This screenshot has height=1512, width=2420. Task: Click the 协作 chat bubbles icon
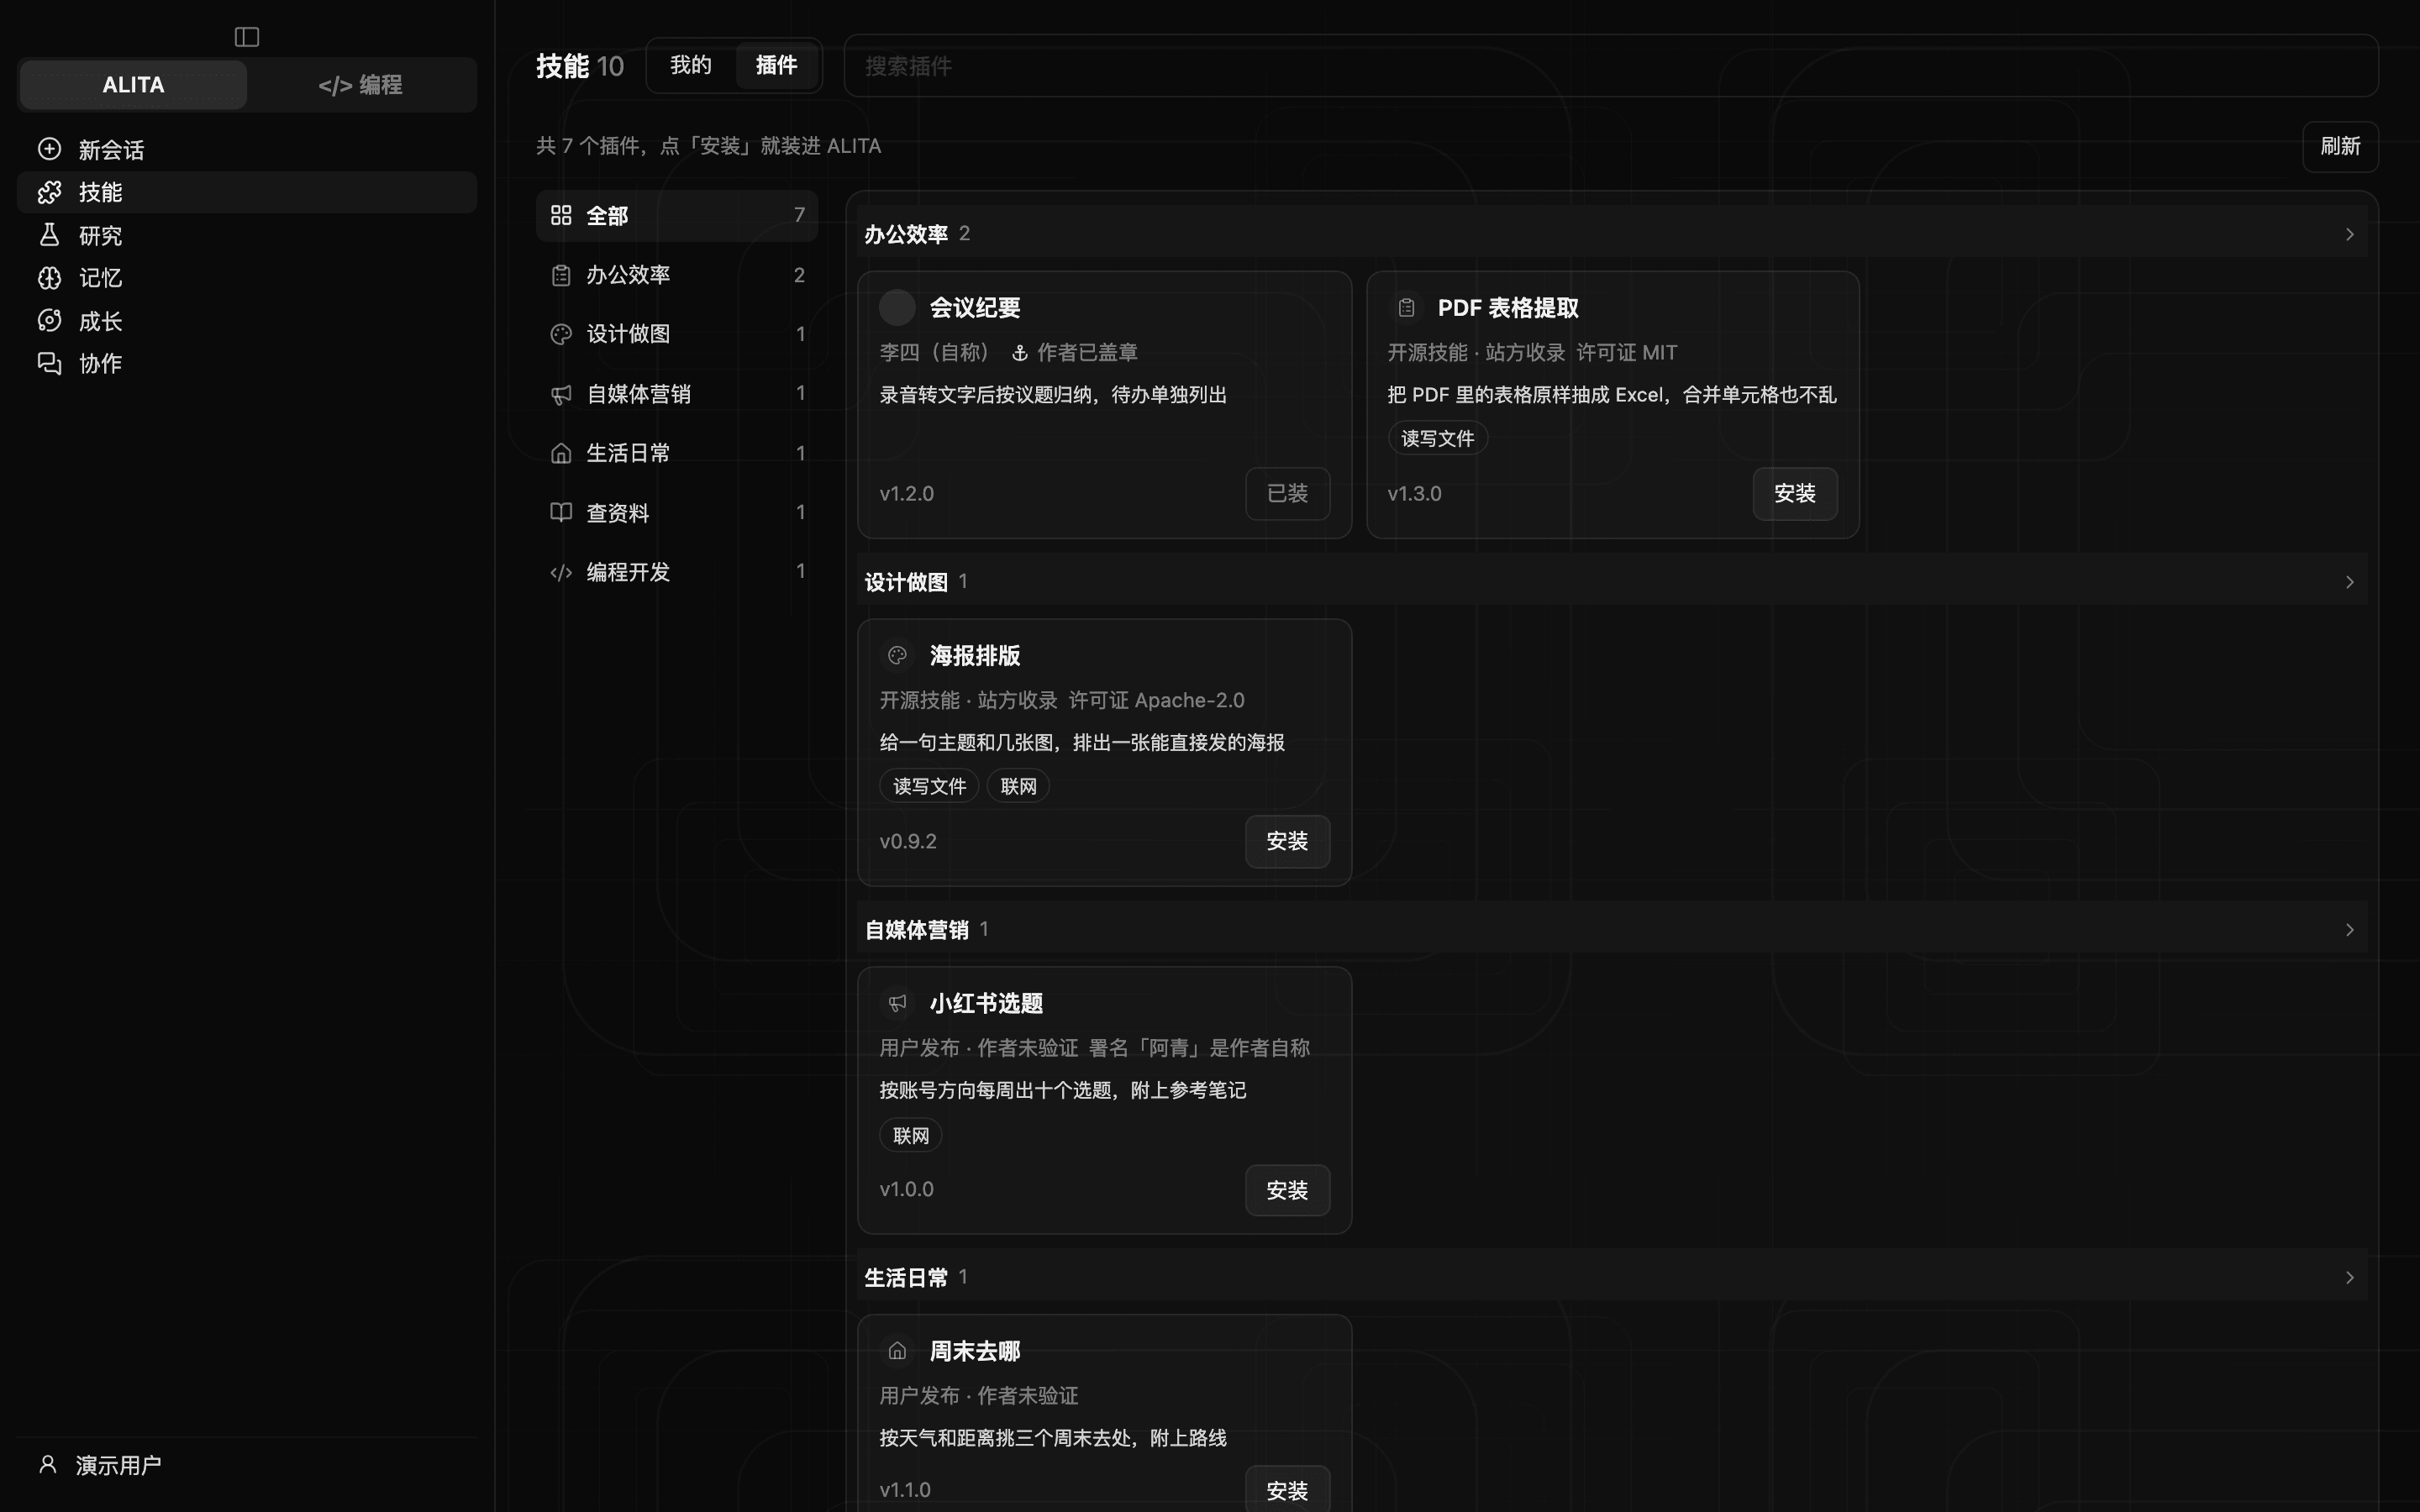pyautogui.click(x=49, y=363)
